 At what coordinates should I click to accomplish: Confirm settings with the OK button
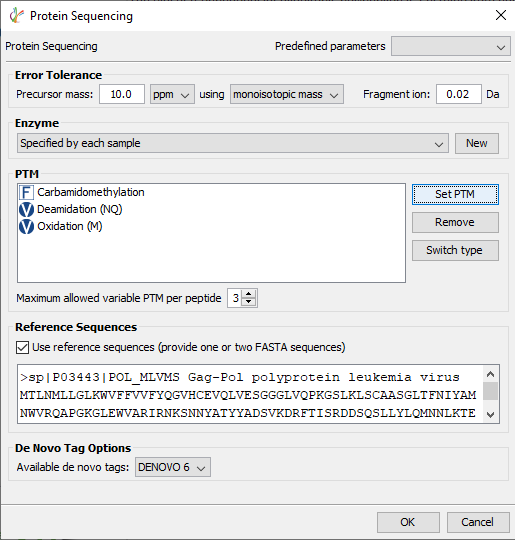(x=408, y=522)
